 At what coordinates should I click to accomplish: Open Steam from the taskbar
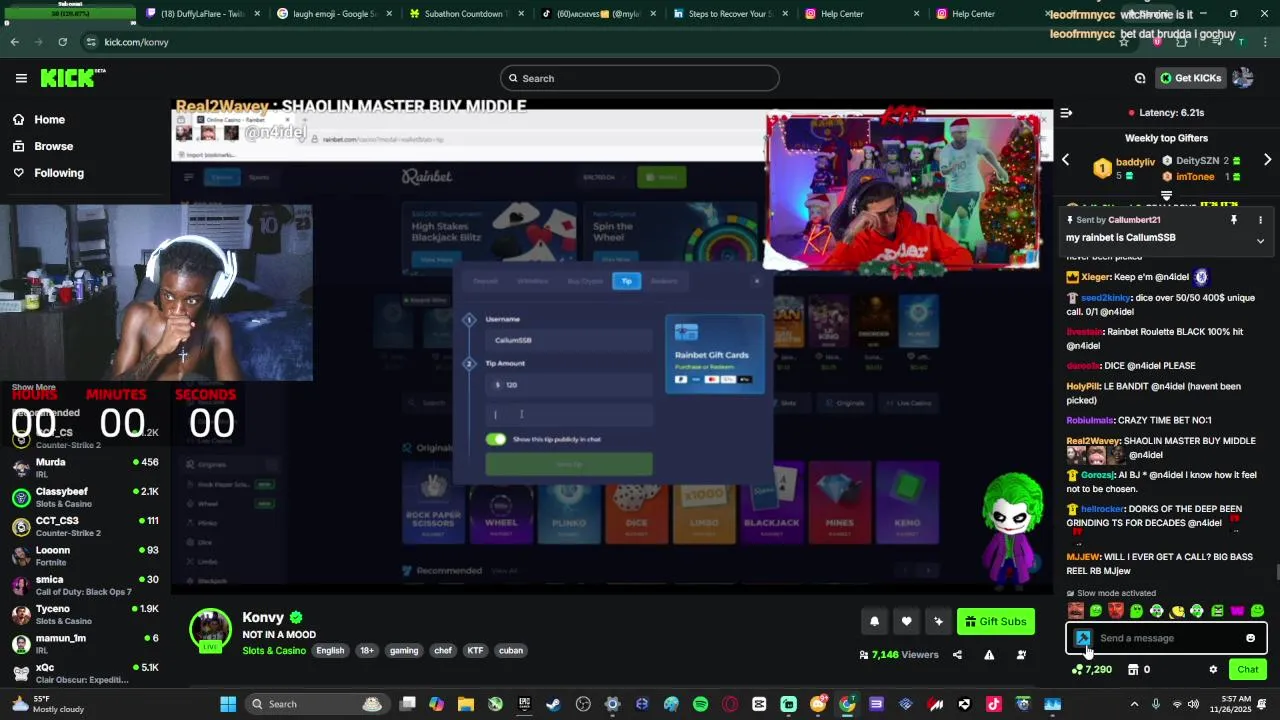(553, 704)
